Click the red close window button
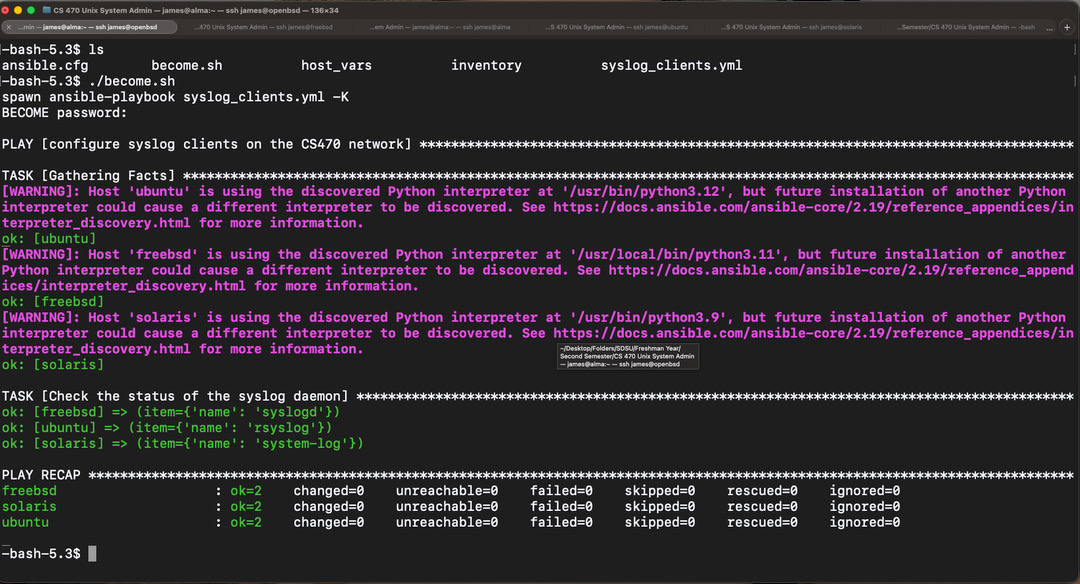The height and width of the screenshot is (584, 1080). coord(5,10)
